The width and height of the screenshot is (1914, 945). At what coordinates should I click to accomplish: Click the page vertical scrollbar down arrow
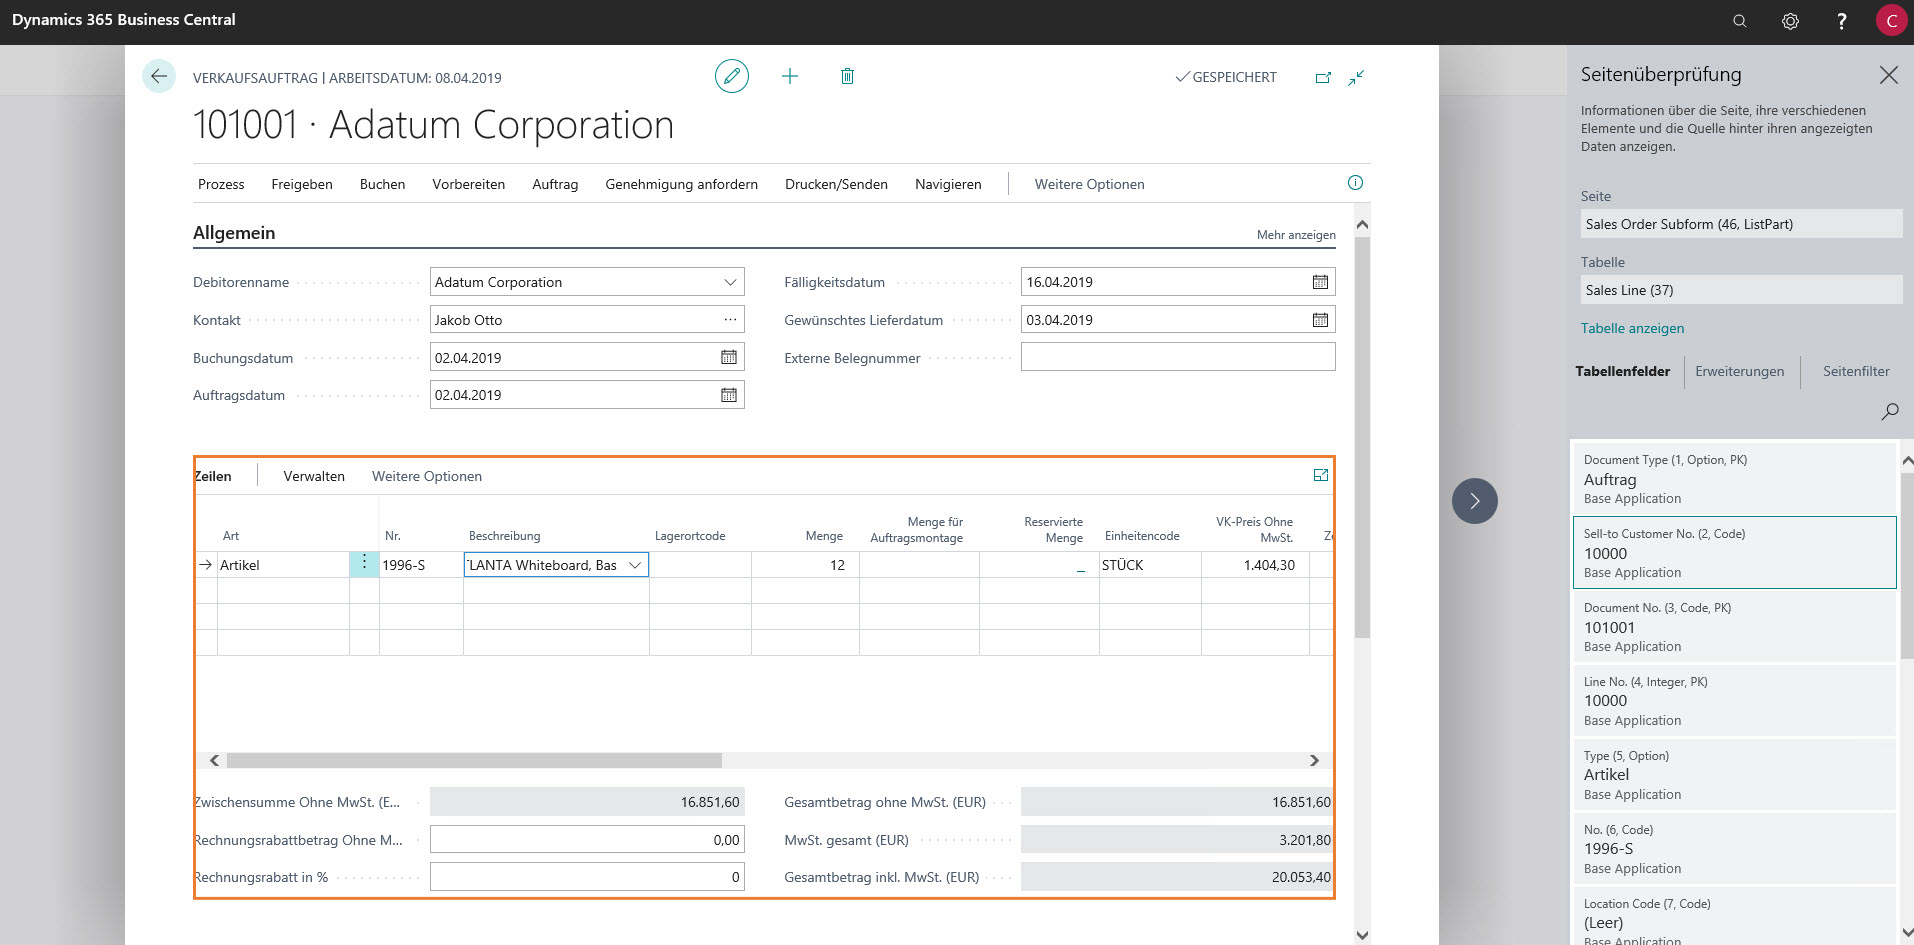tap(1362, 935)
